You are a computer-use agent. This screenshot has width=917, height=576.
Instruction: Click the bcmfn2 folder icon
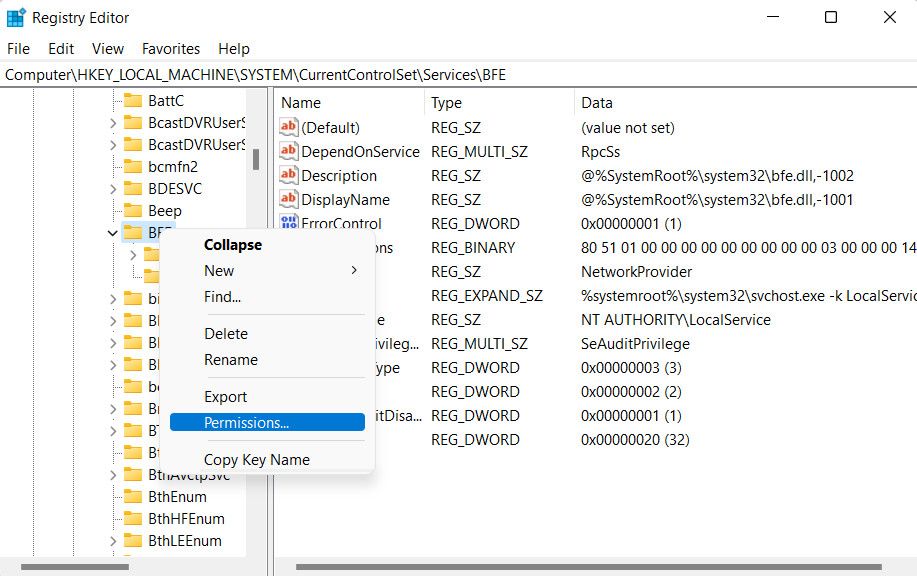(133, 167)
